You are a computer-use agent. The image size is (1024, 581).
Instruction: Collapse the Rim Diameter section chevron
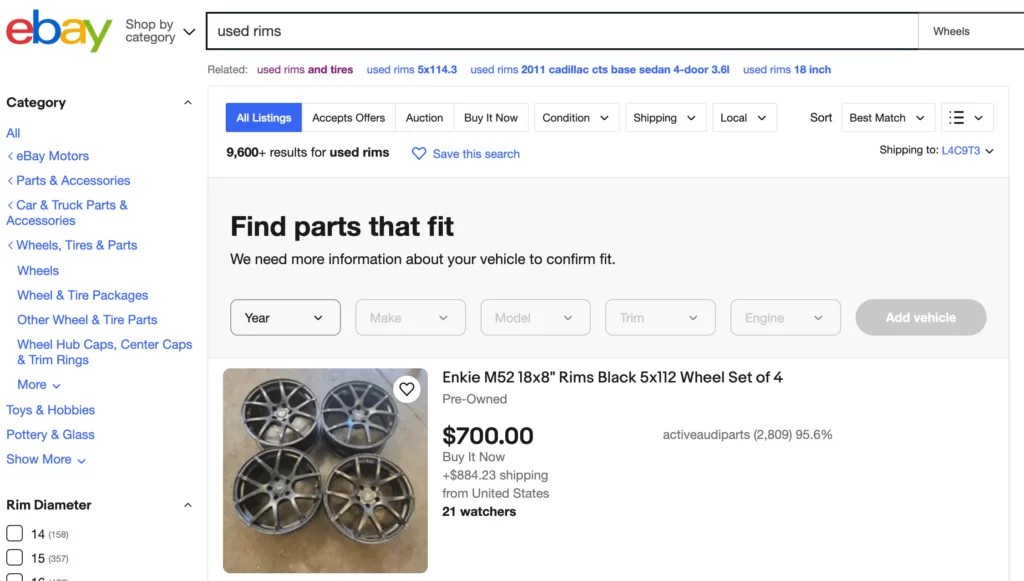click(187, 505)
